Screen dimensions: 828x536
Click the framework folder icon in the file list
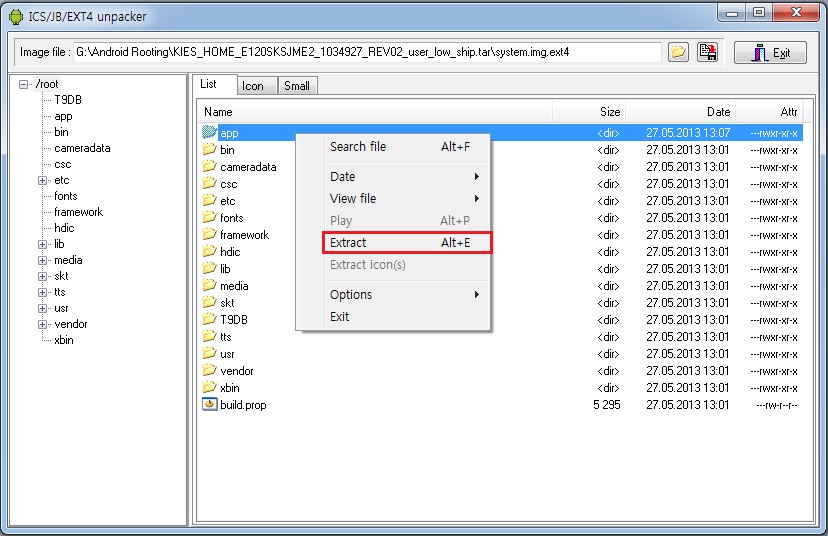[209, 235]
